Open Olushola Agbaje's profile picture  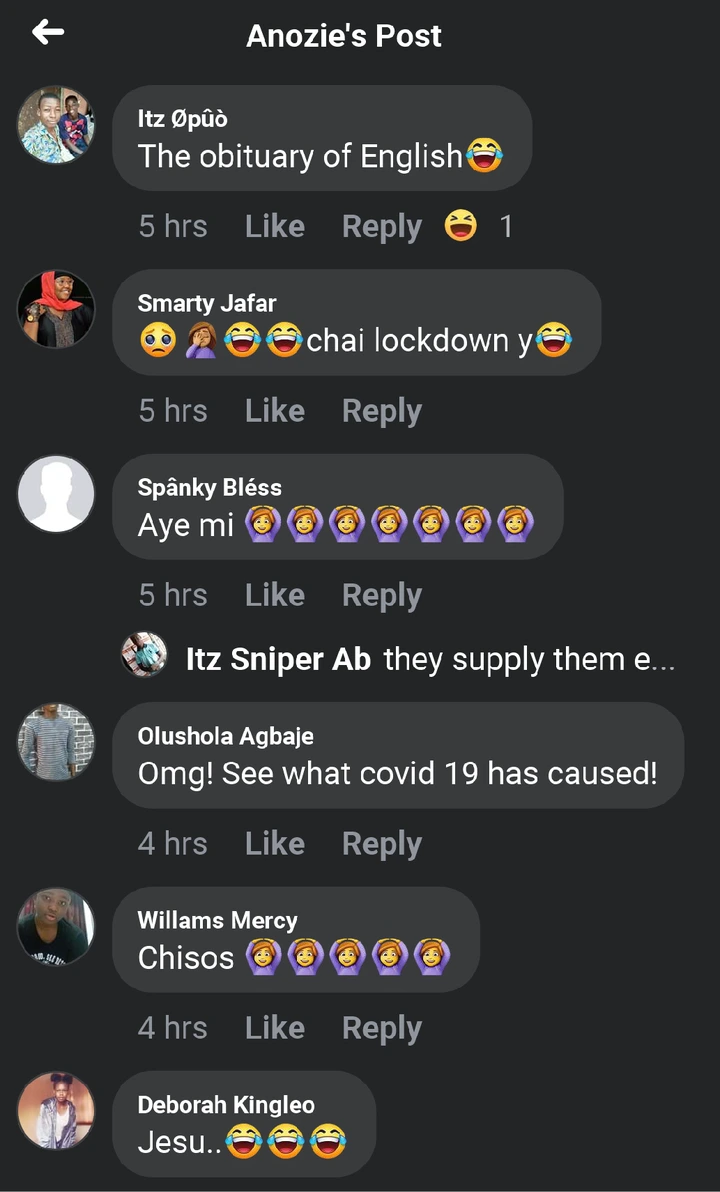point(56,742)
